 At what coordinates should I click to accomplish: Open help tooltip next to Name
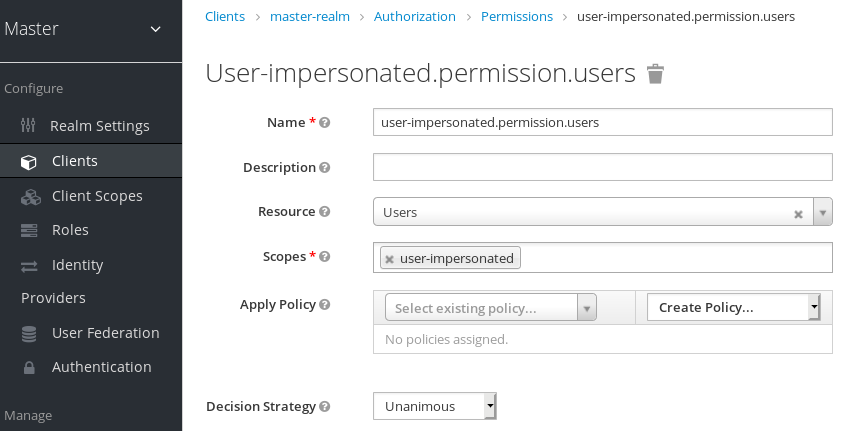click(324, 122)
